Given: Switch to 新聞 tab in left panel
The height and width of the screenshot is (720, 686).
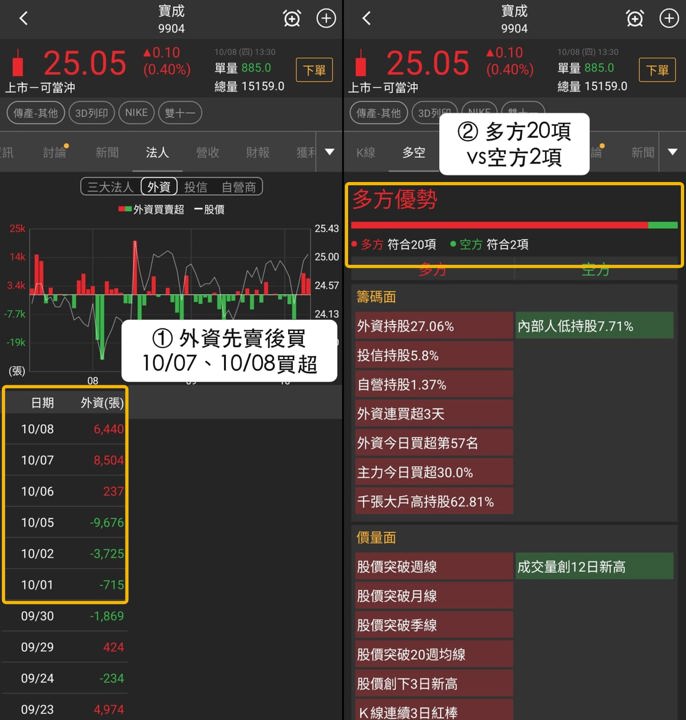Looking at the screenshot, I should pos(107,152).
